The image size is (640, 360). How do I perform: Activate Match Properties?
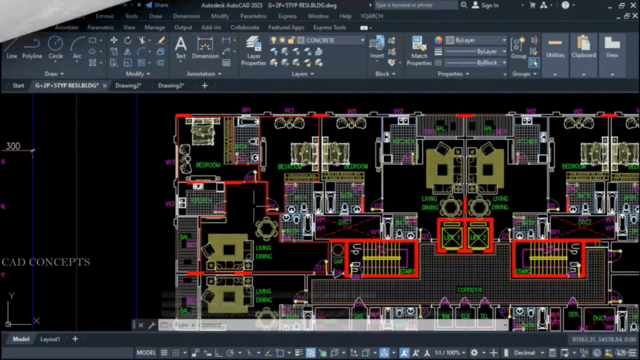coord(419,51)
